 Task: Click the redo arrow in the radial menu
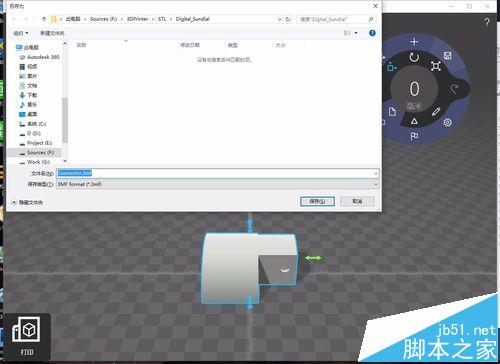pos(454,89)
